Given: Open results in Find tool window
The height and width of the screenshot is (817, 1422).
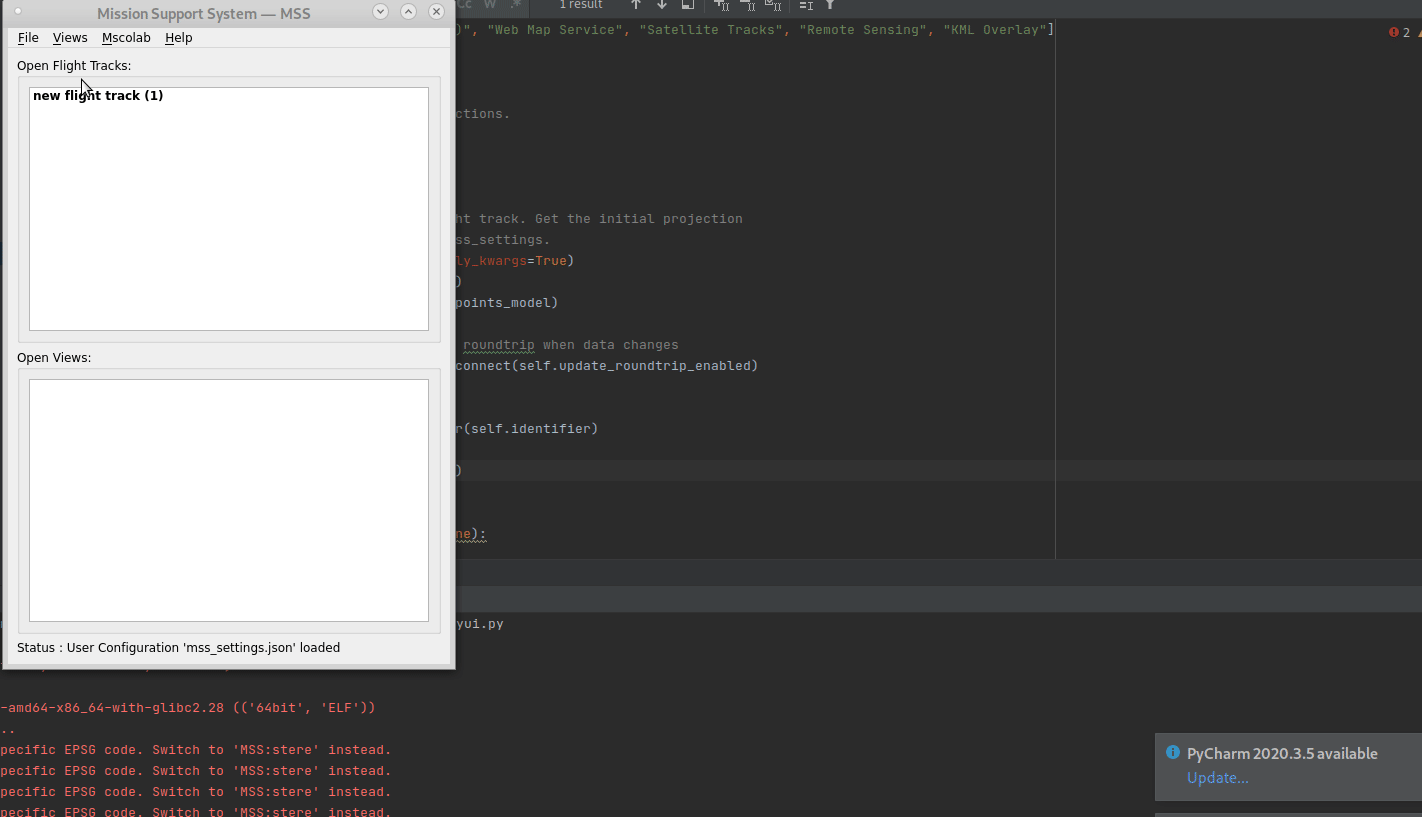Looking at the screenshot, I should [686, 6].
